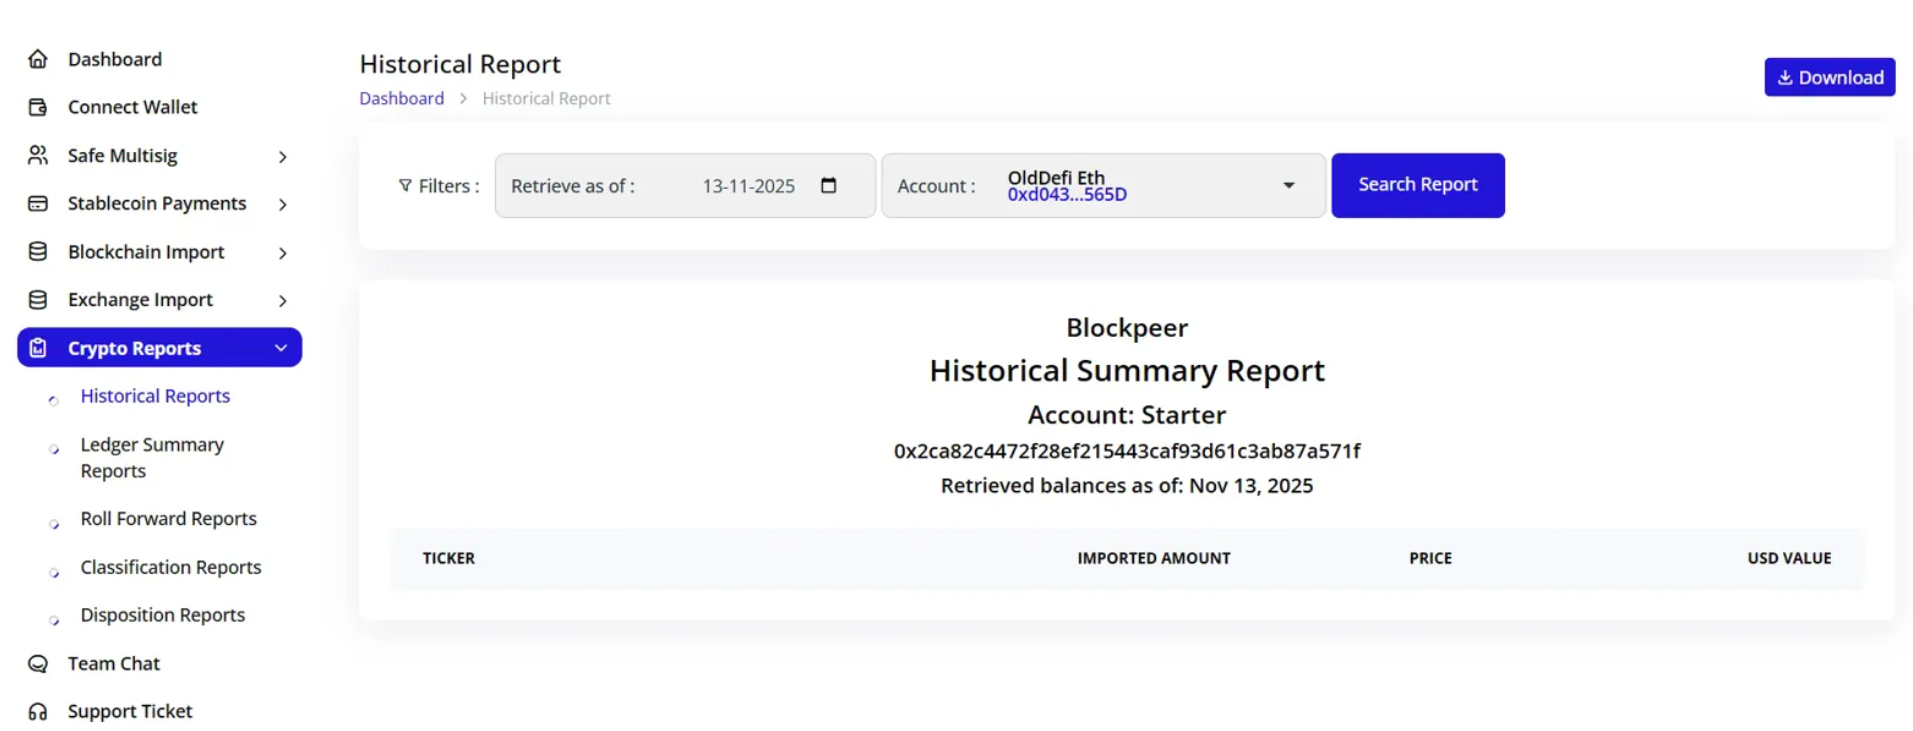Click the Search Report button
The image size is (1913, 731).
tap(1417, 185)
